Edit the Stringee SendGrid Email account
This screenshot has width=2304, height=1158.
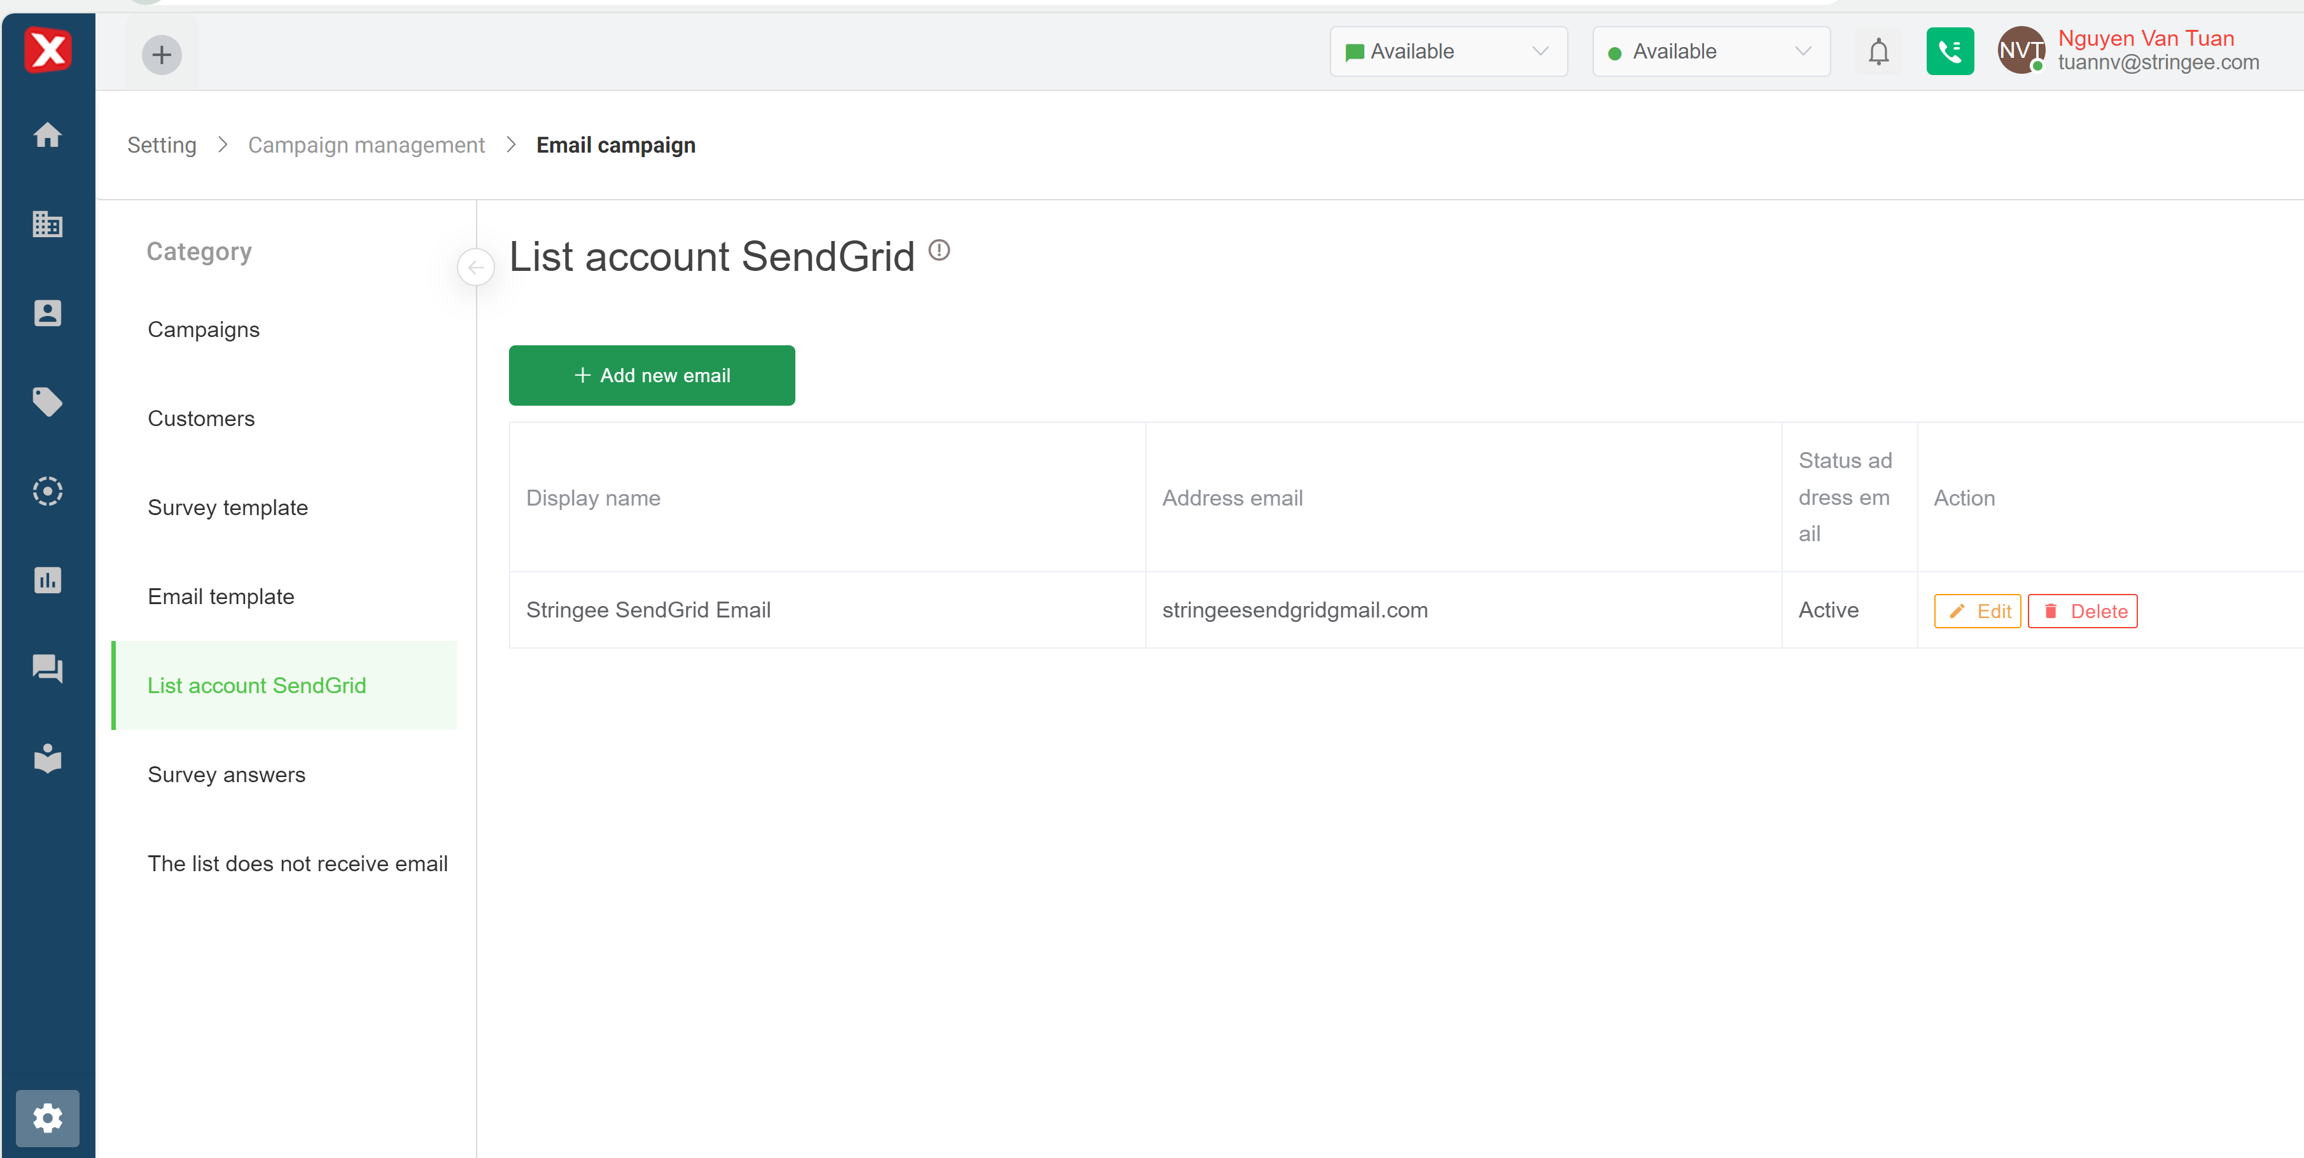pyautogui.click(x=1977, y=611)
